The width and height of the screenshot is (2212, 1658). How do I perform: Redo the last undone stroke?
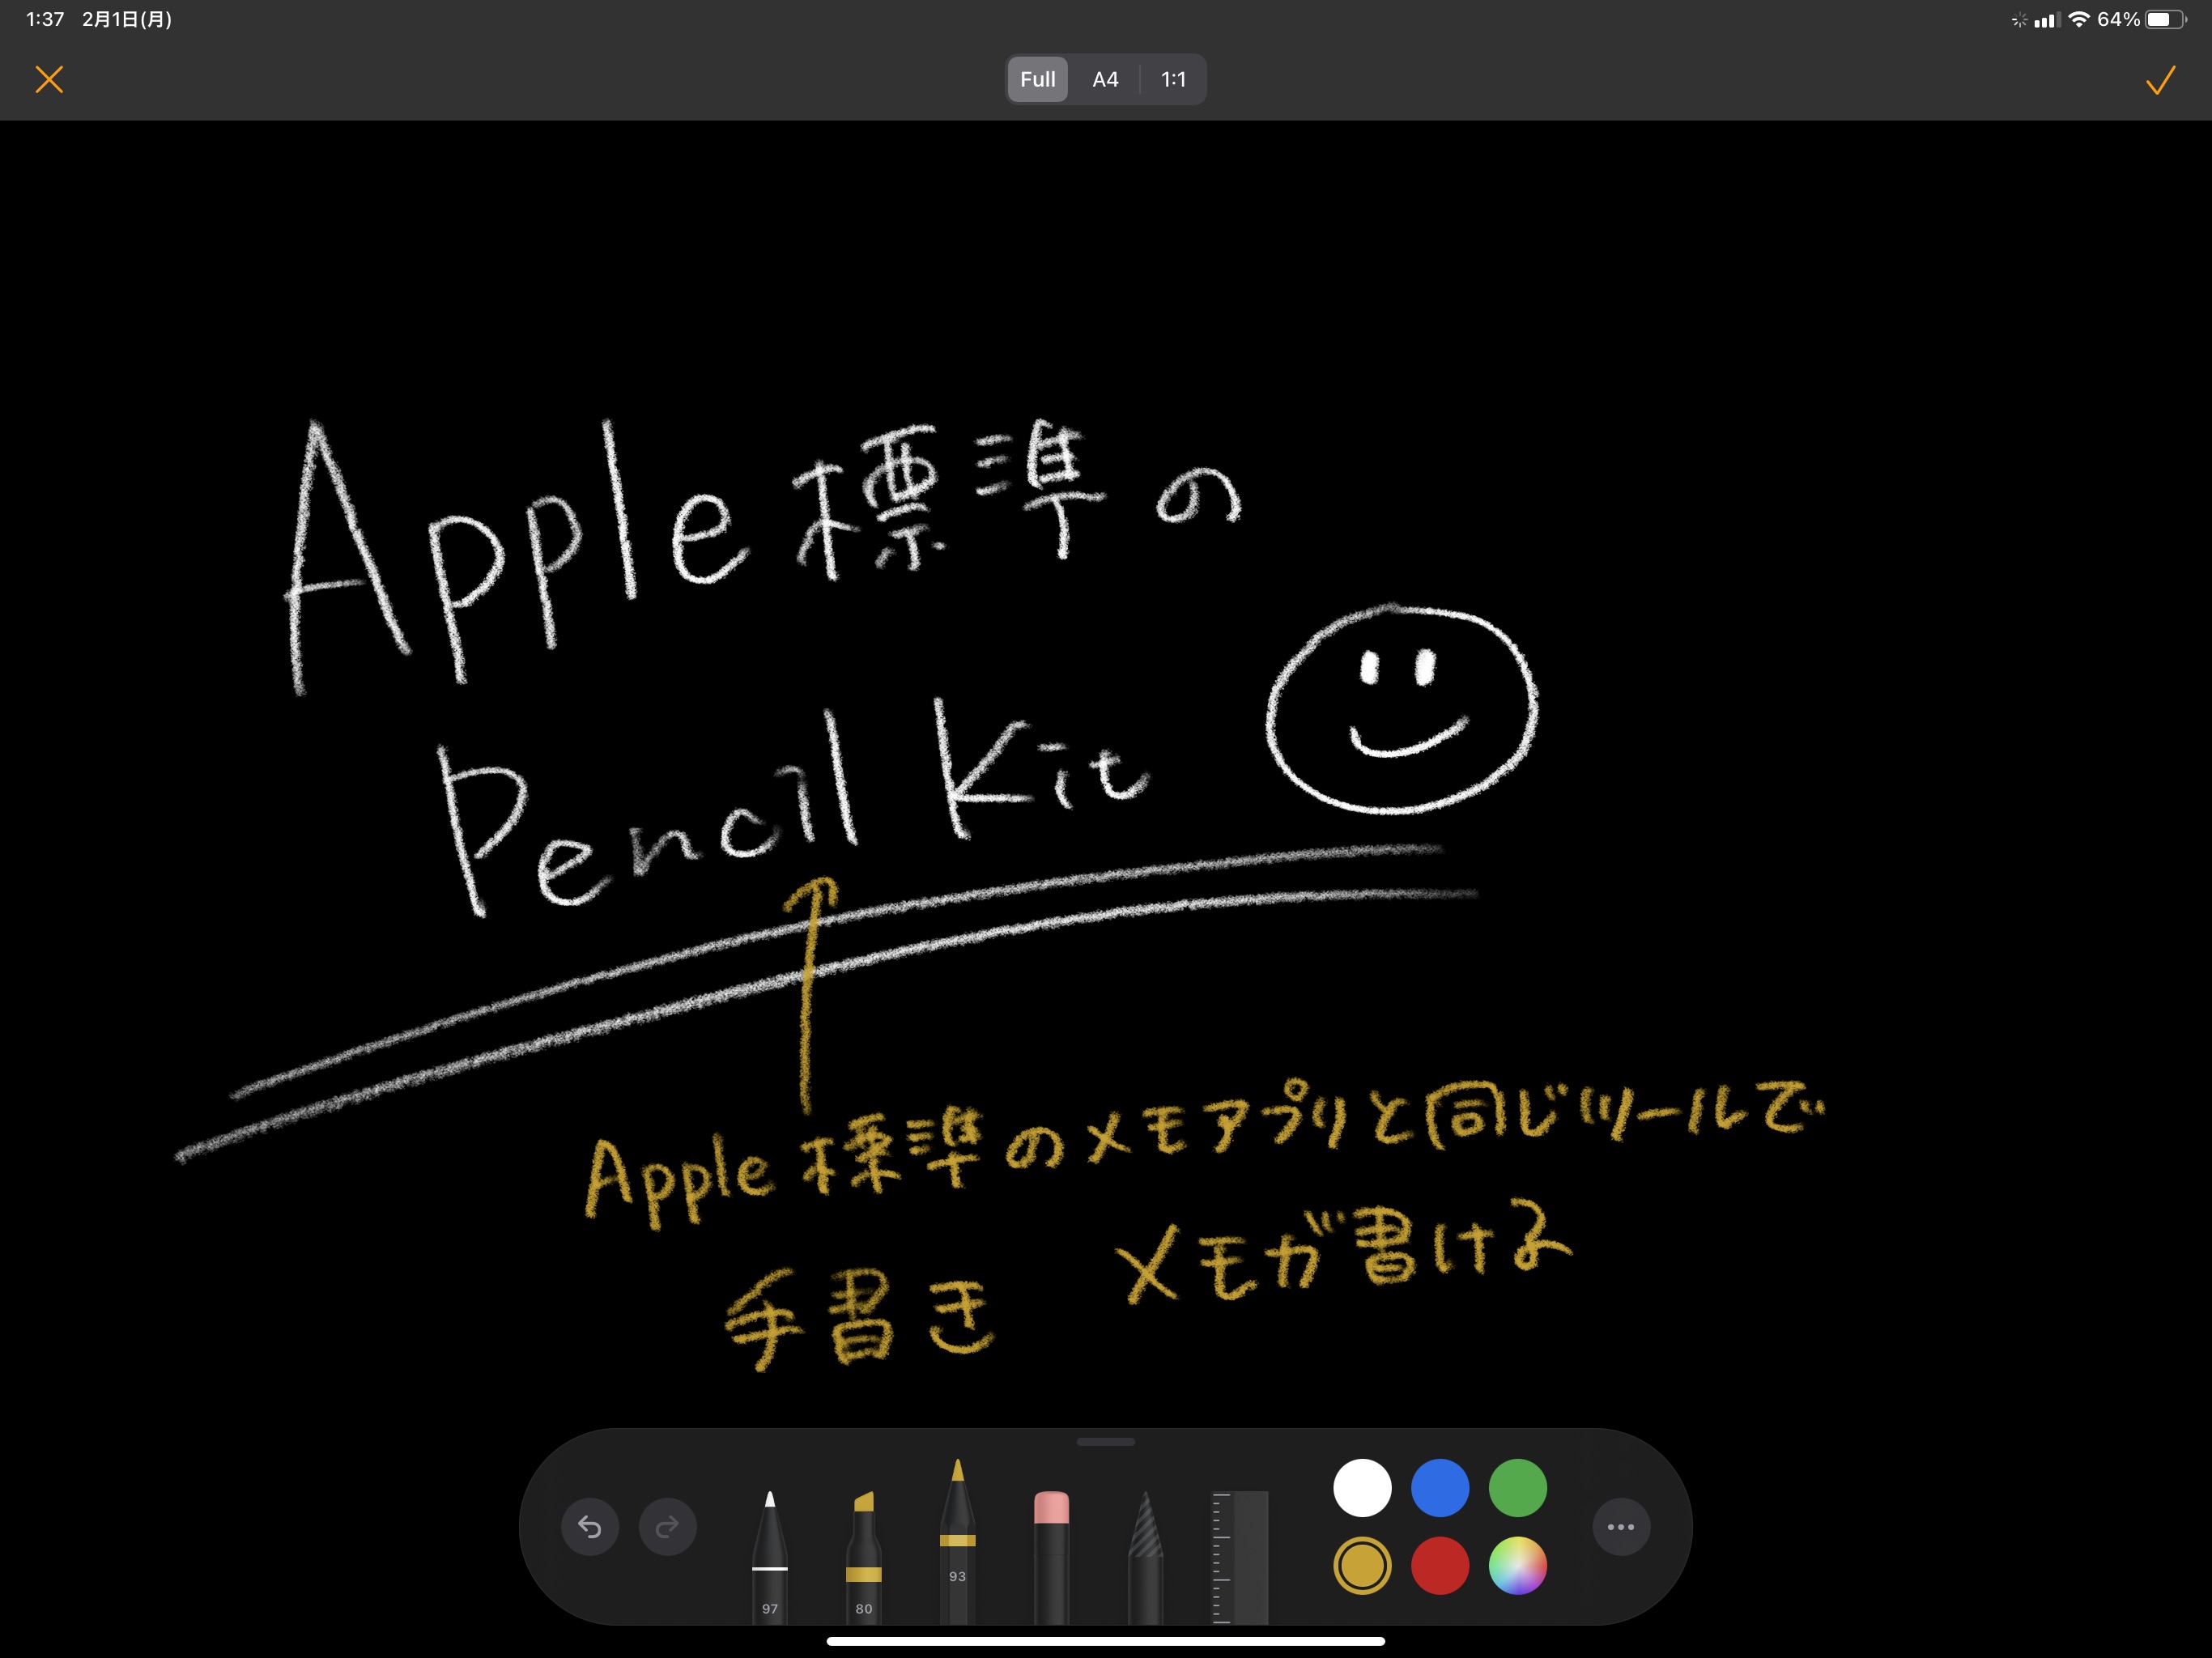tap(668, 1526)
